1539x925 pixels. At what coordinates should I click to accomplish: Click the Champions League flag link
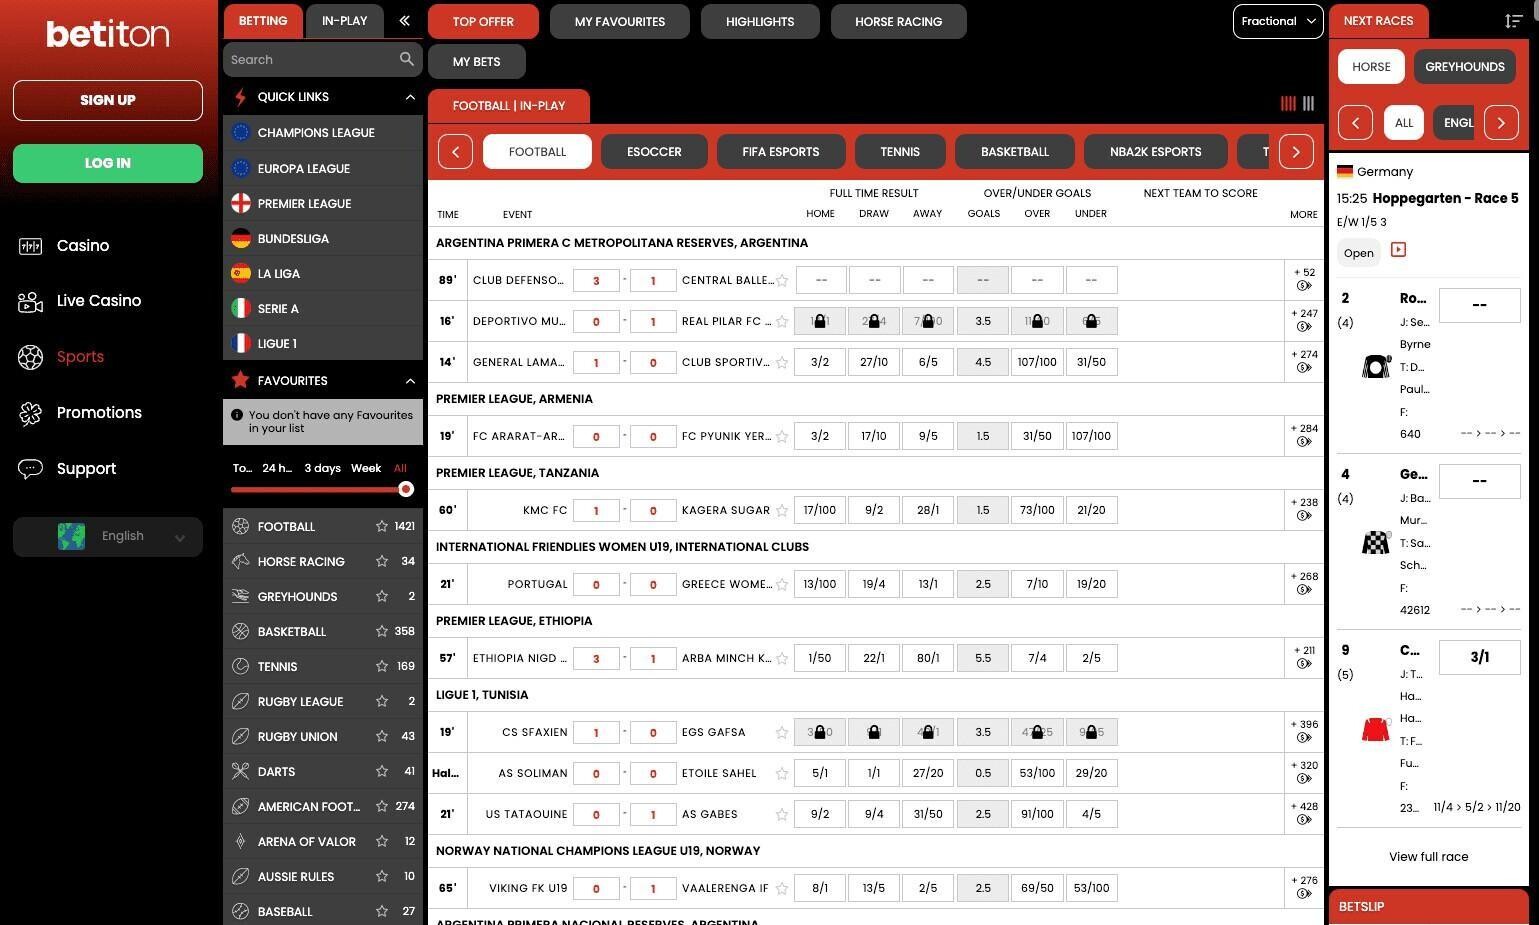(x=322, y=133)
